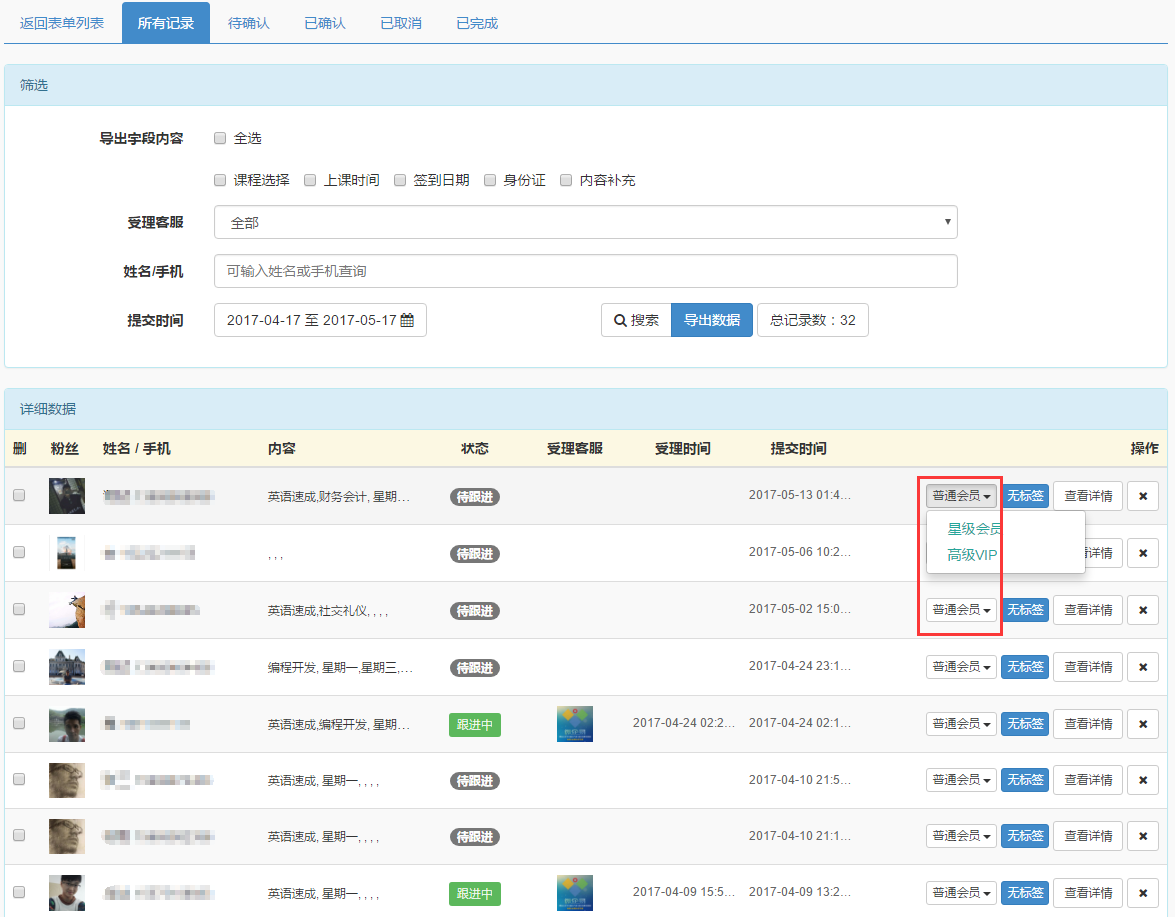Focus the 姓名/手机 search input
Viewport: 1175px width, 917px height.
(x=585, y=271)
